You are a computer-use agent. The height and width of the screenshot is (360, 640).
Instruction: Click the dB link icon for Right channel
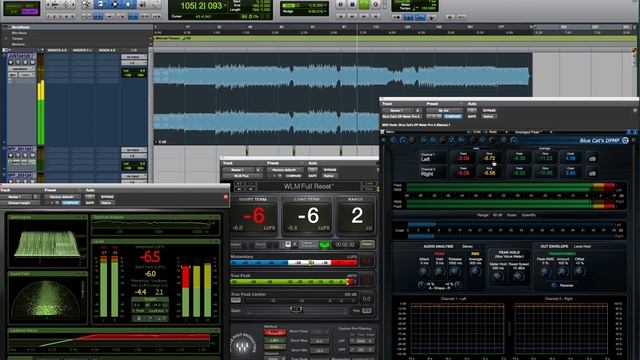592,173
